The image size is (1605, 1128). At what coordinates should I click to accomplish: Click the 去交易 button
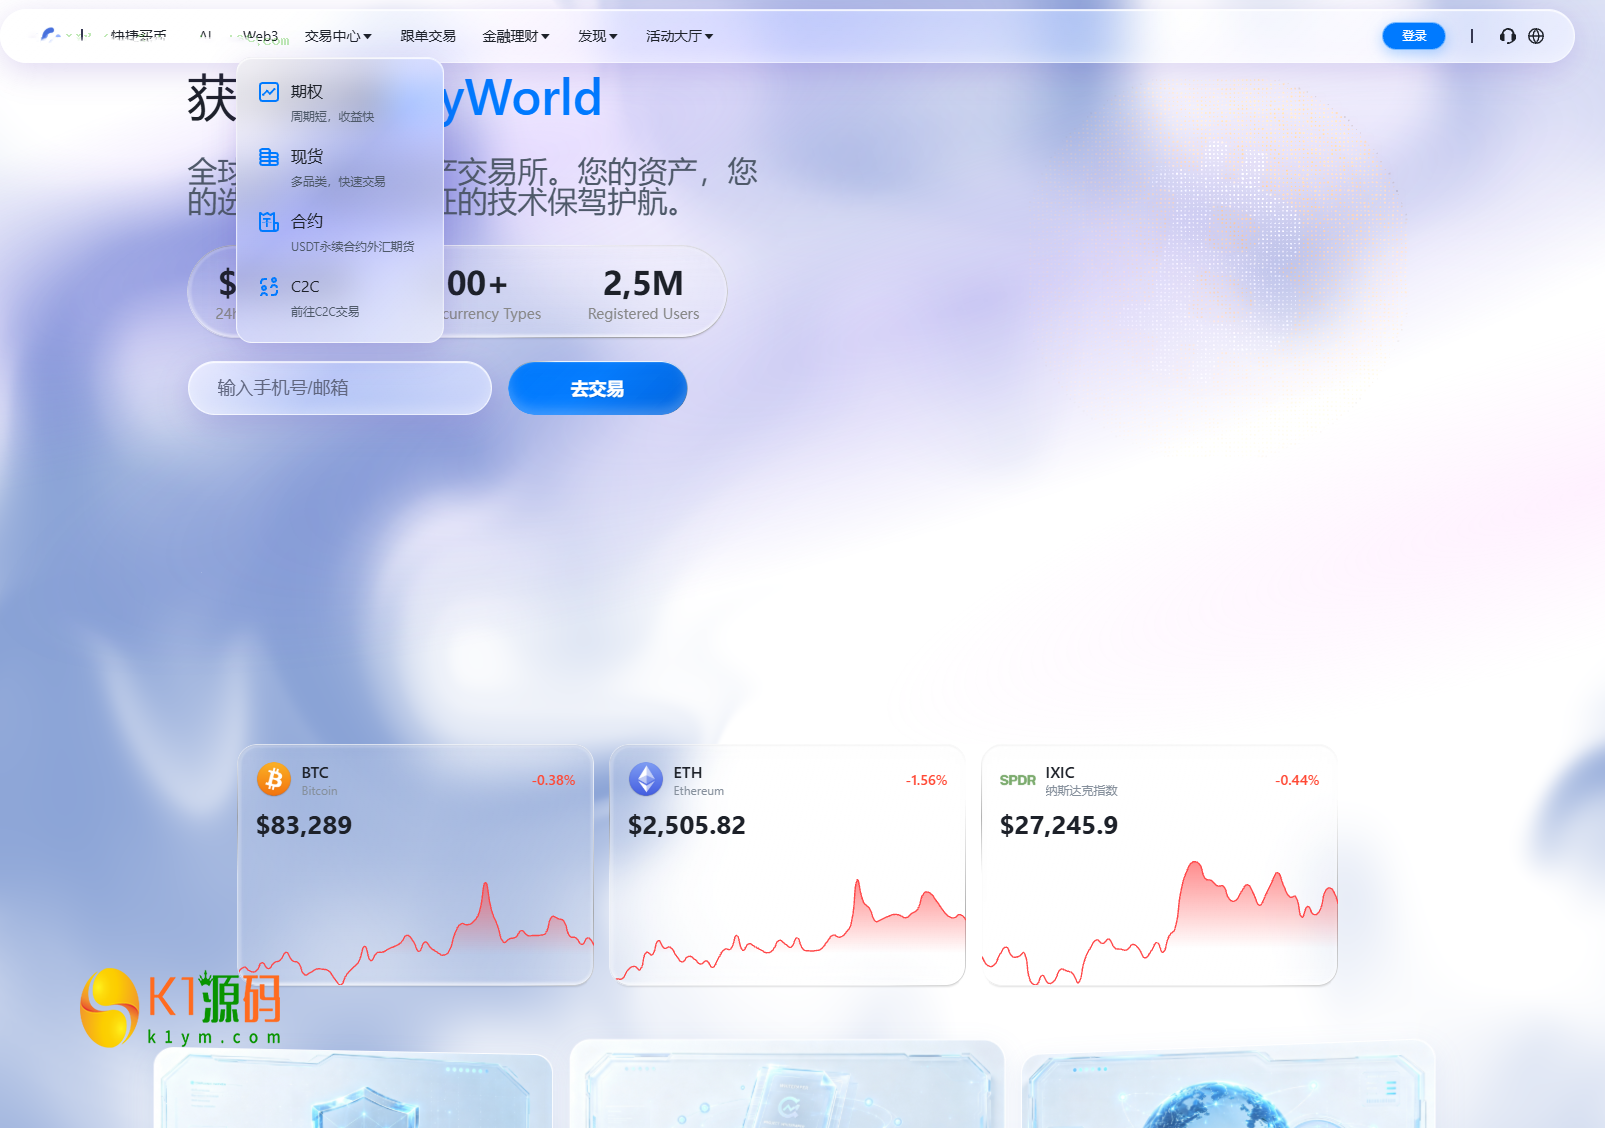coord(598,388)
